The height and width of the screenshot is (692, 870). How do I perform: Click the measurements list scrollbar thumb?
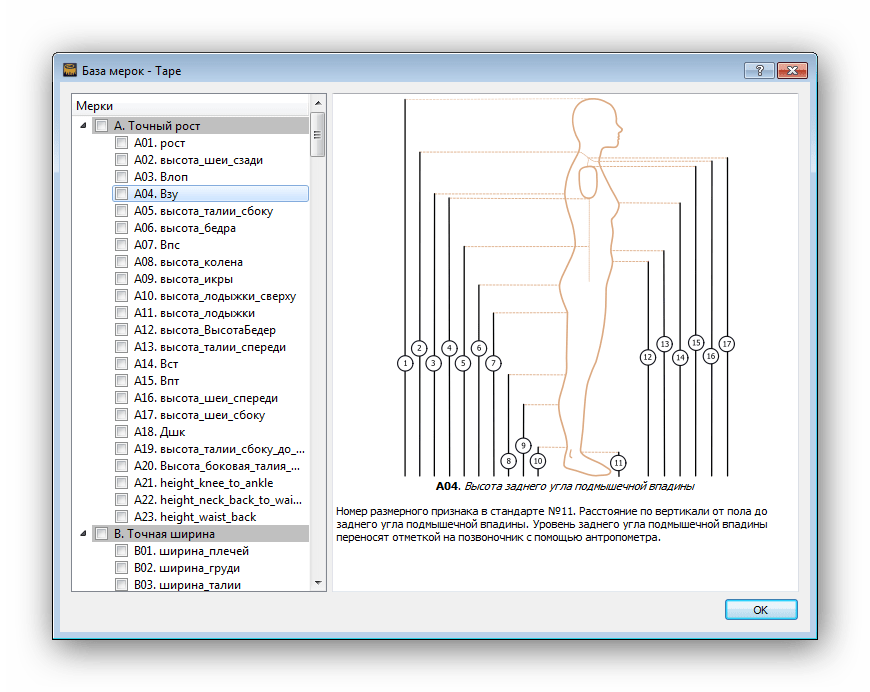[x=318, y=135]
